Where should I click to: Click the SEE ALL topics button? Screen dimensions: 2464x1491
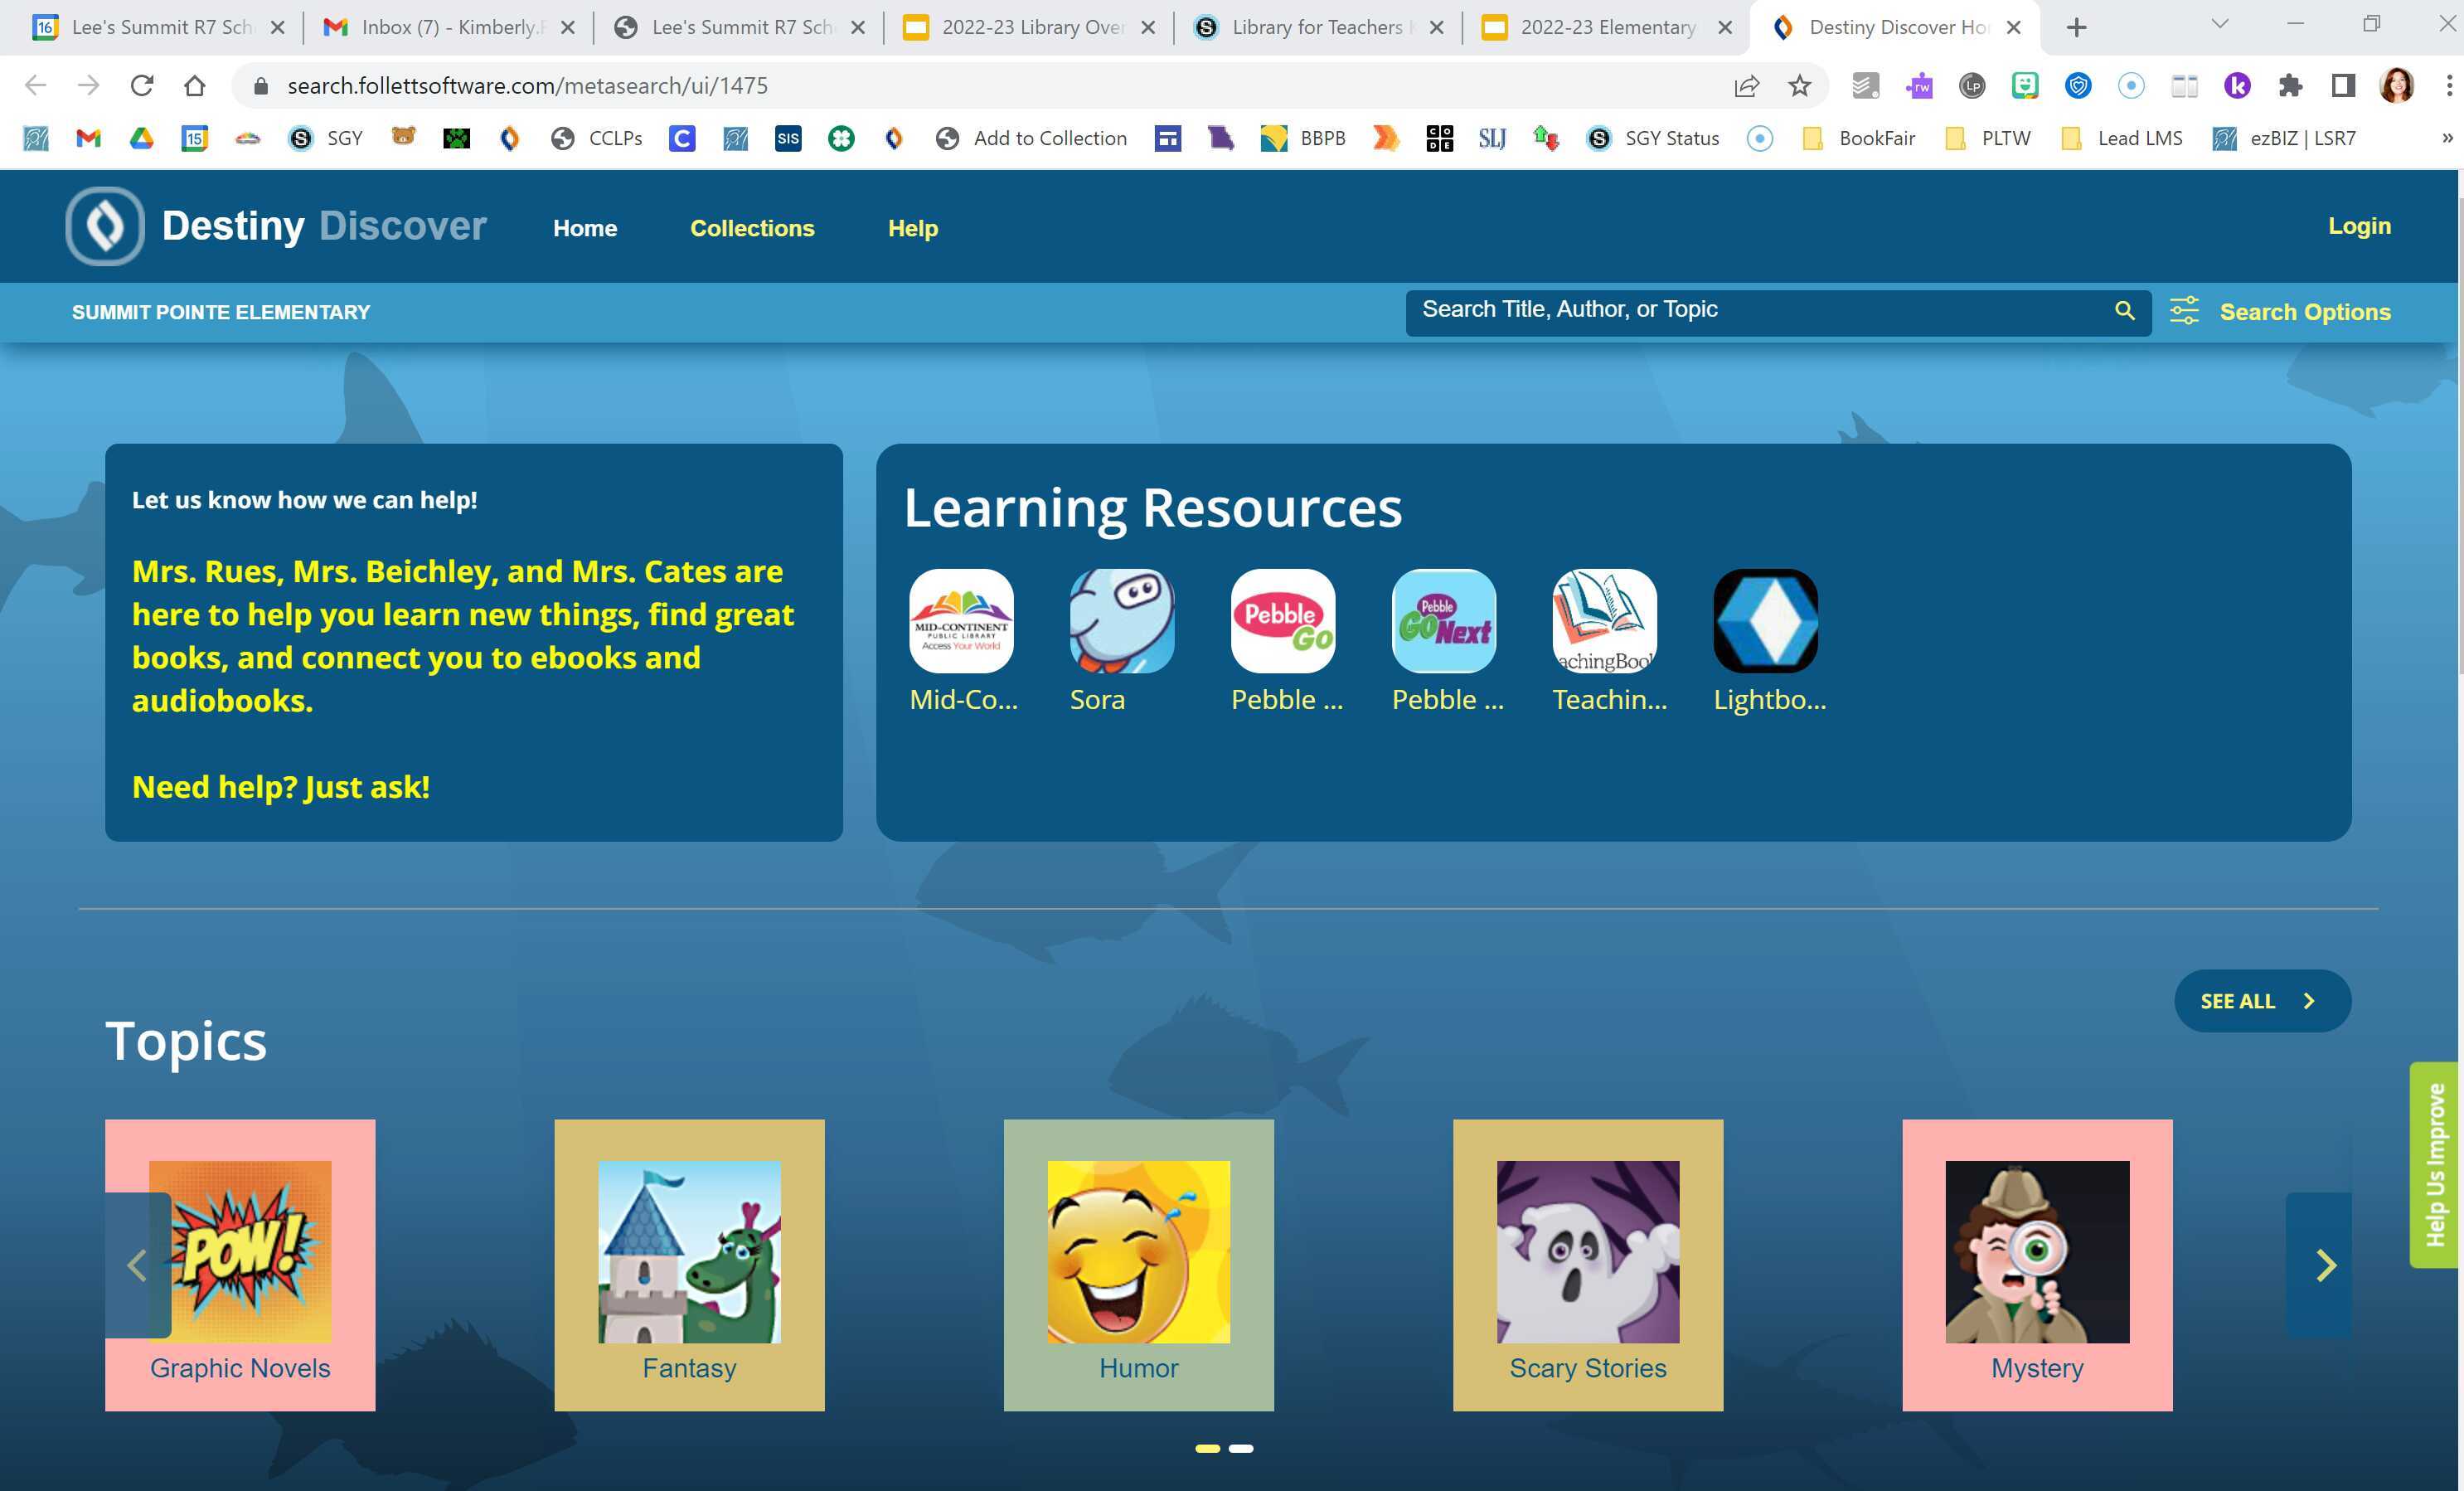[2261, 1001]
